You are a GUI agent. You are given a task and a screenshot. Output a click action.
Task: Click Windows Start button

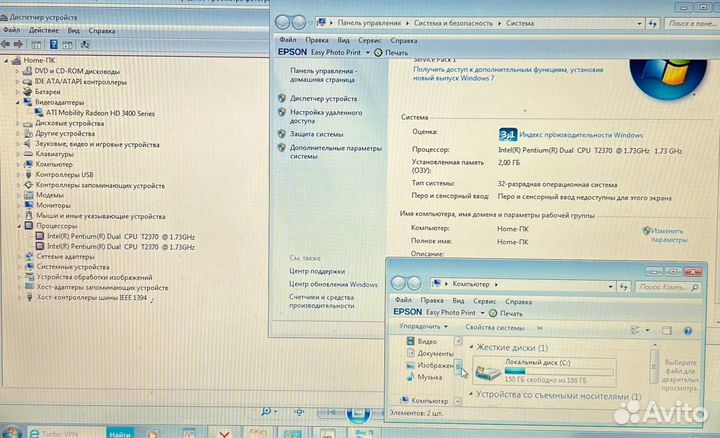11,432
